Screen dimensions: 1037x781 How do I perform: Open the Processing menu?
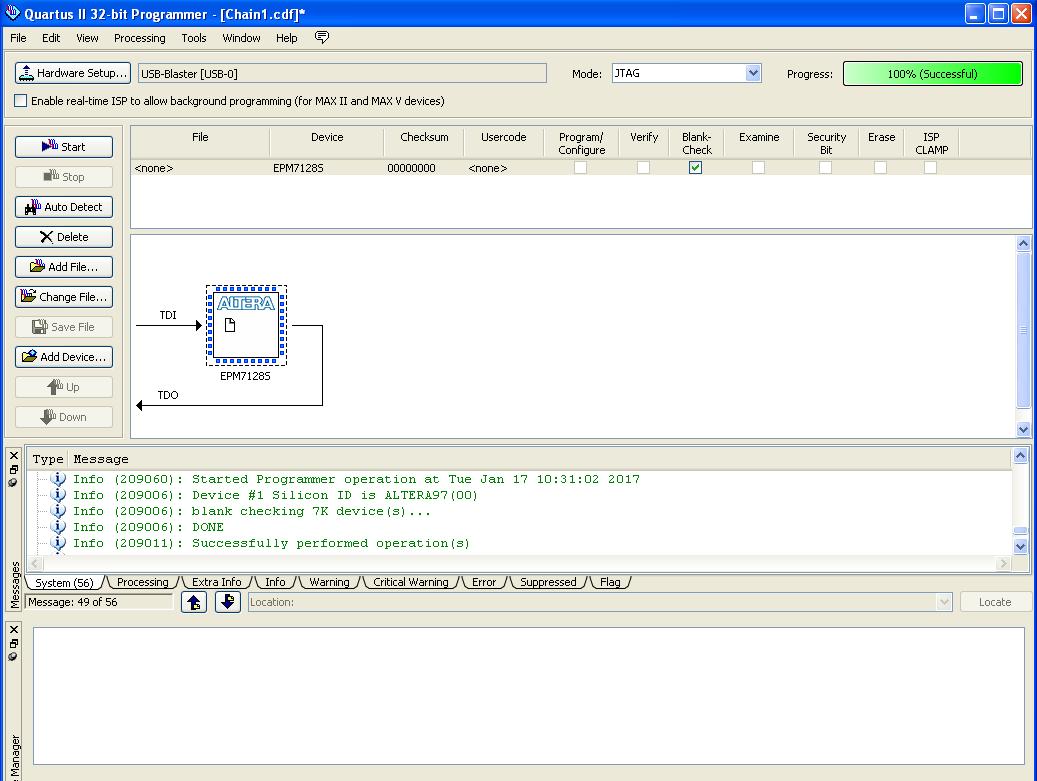(x=139, y=38)
